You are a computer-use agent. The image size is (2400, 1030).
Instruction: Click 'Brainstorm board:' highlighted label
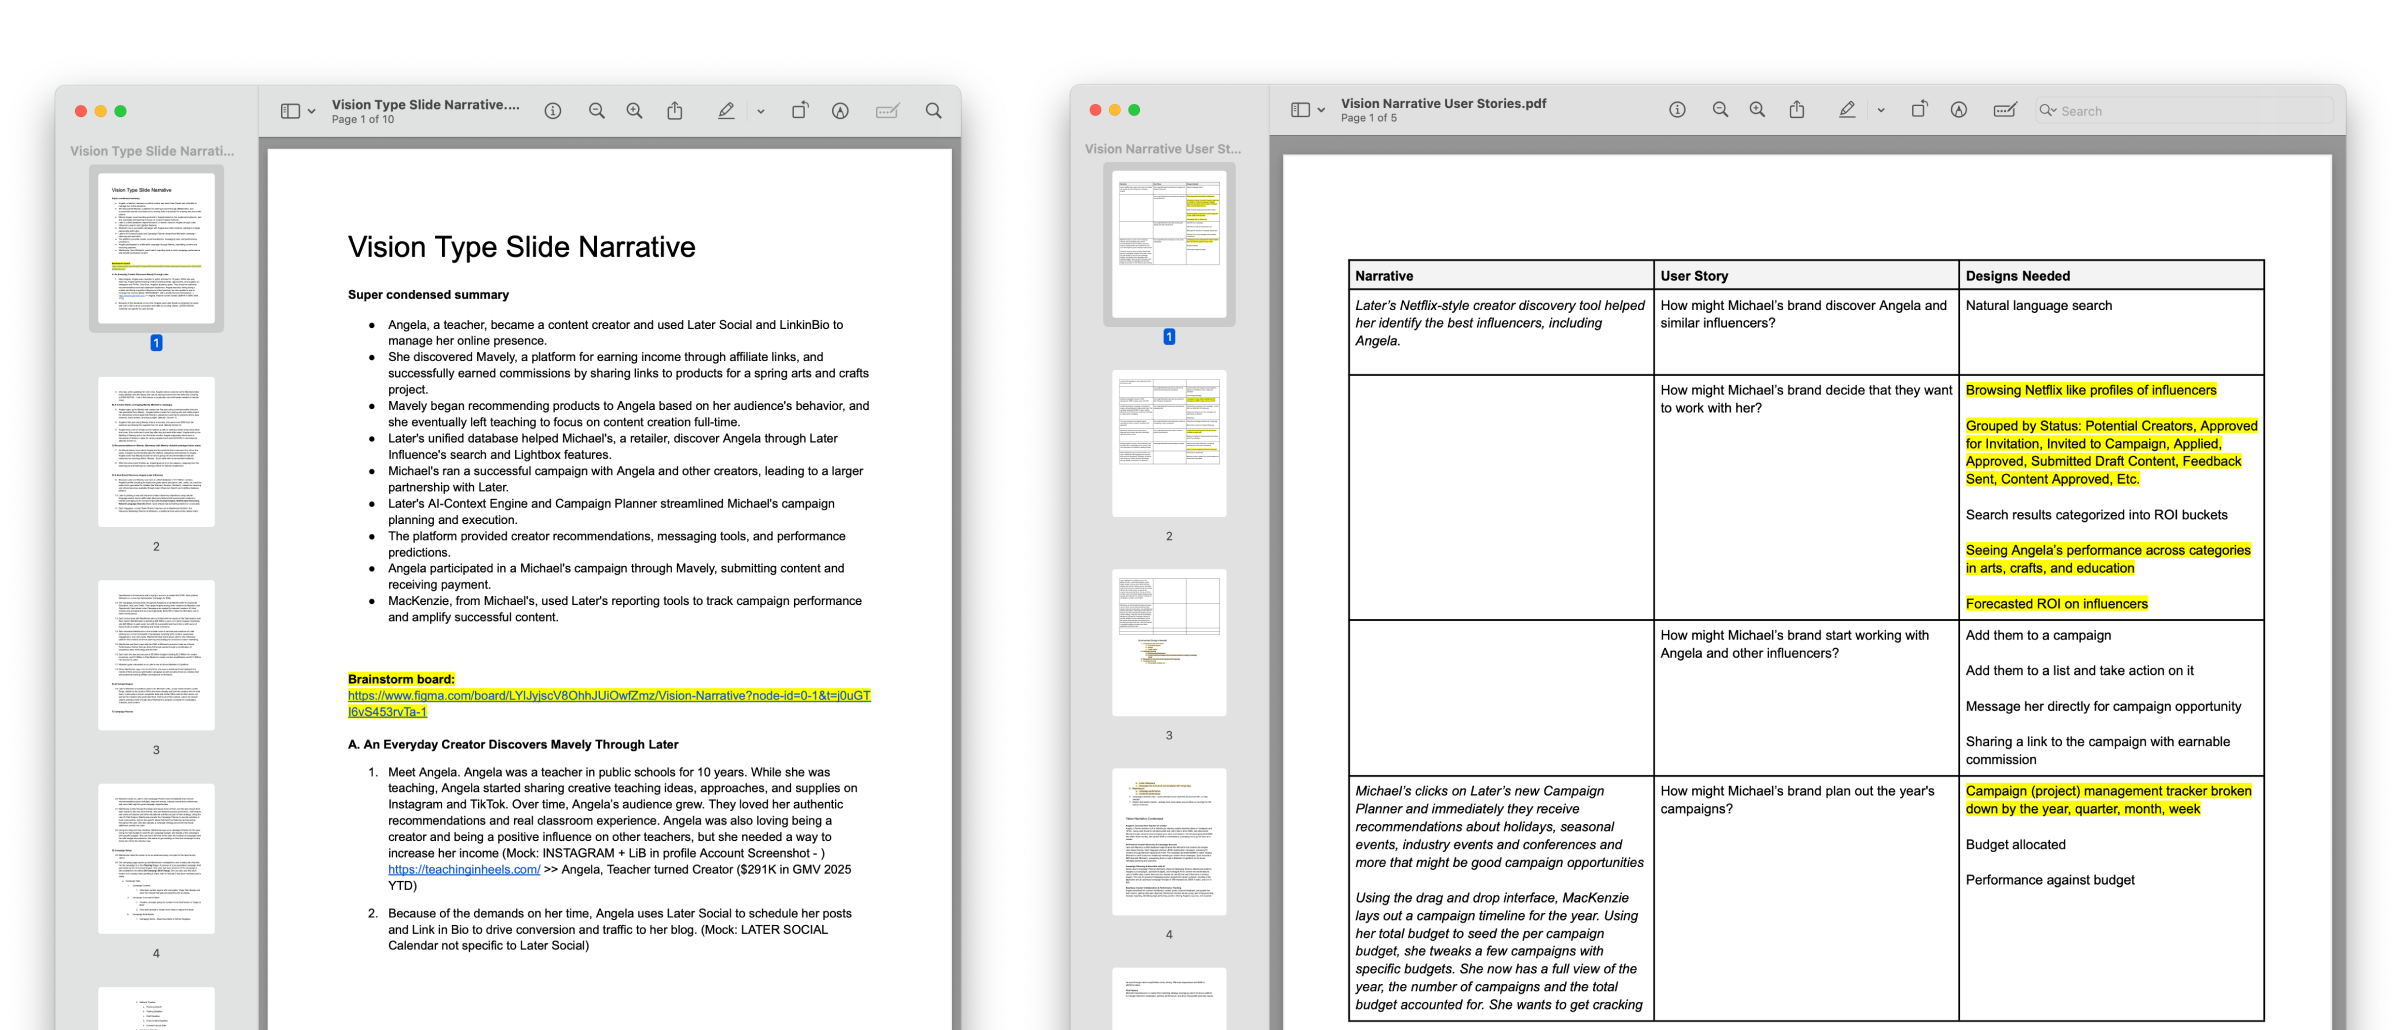(401, 679)
